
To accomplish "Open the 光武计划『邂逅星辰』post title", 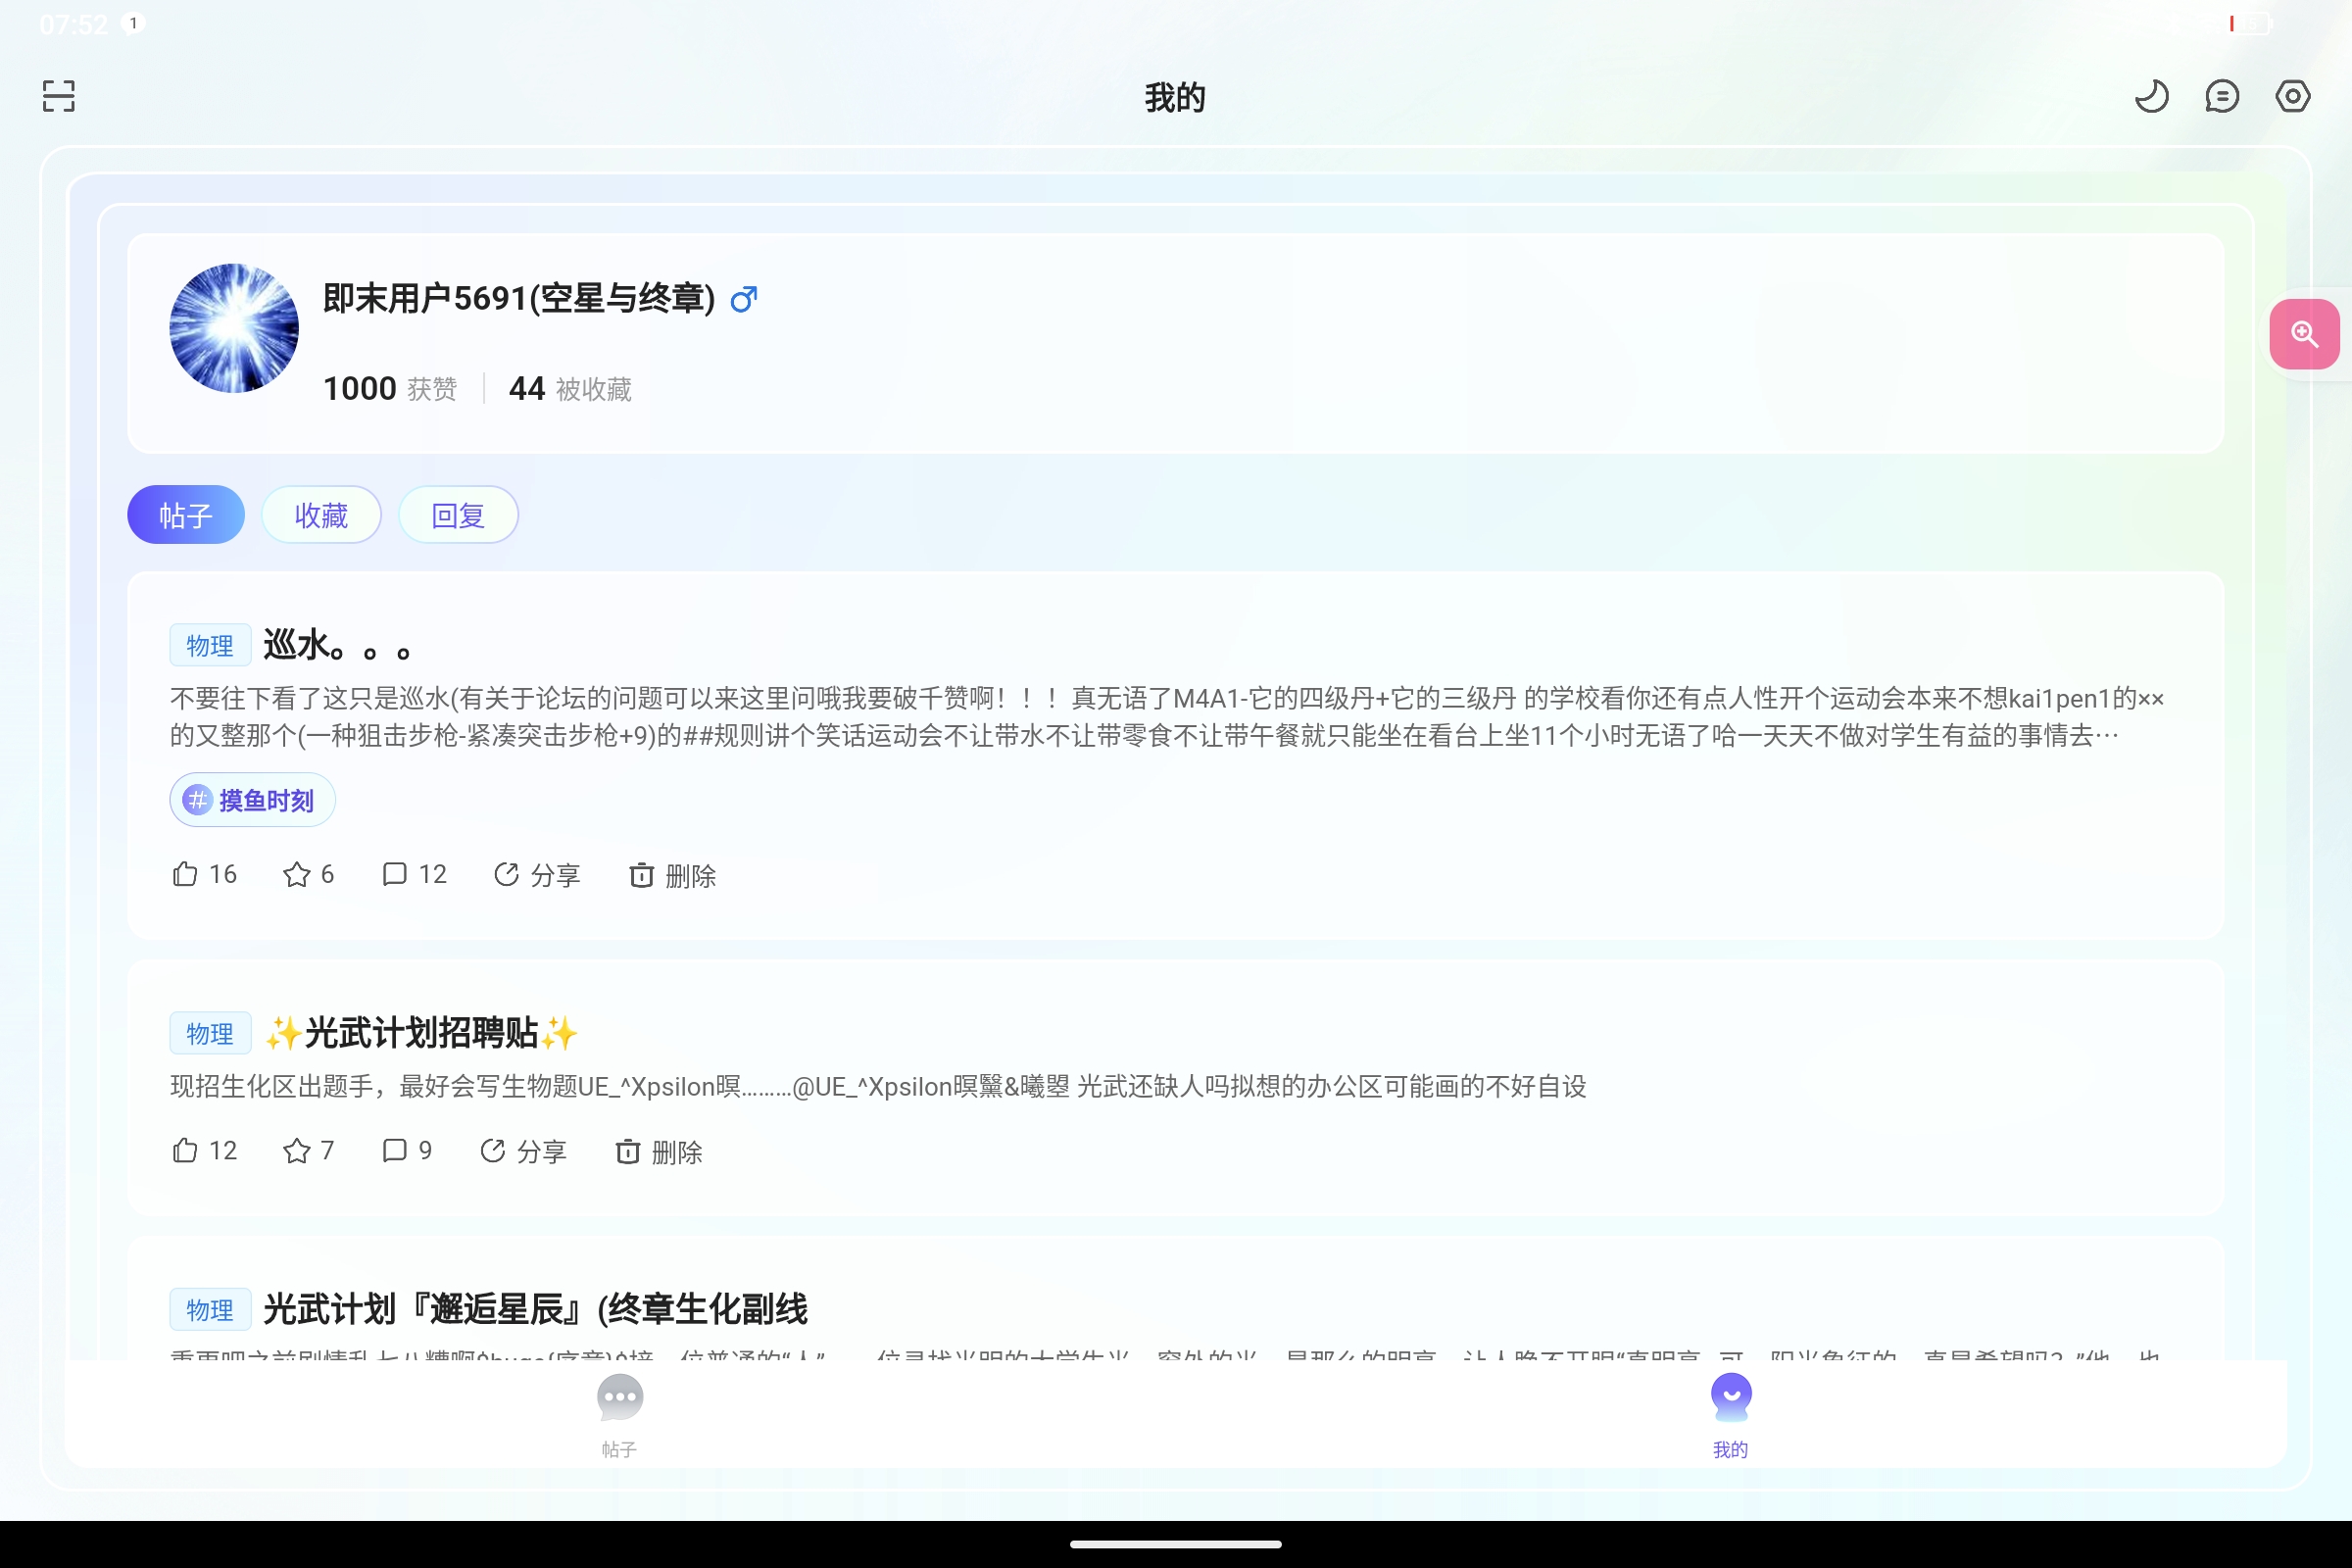I will pos(535,1309).
